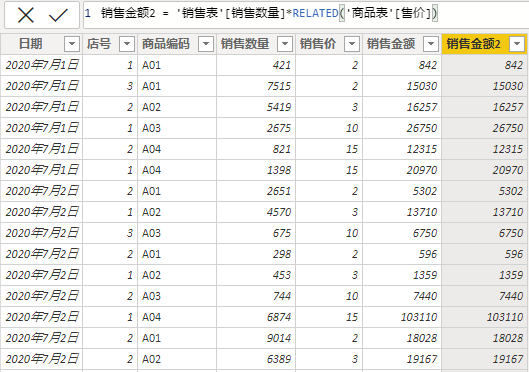The image size is (529, 372).
Task: Commit the formula with checkmark icon
Action: coord(58,15)
